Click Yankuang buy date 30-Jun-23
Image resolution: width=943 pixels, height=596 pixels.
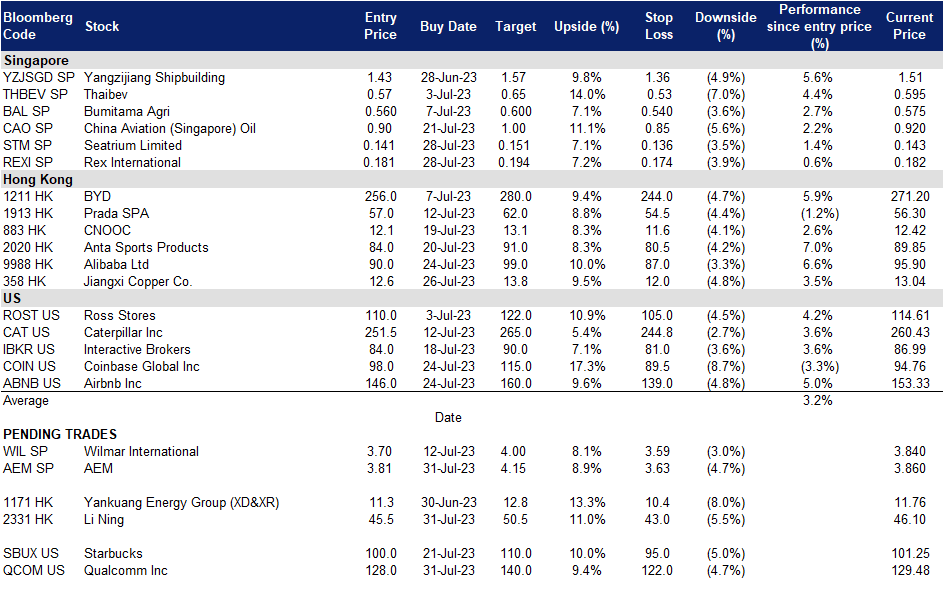(x=449, y=503)
